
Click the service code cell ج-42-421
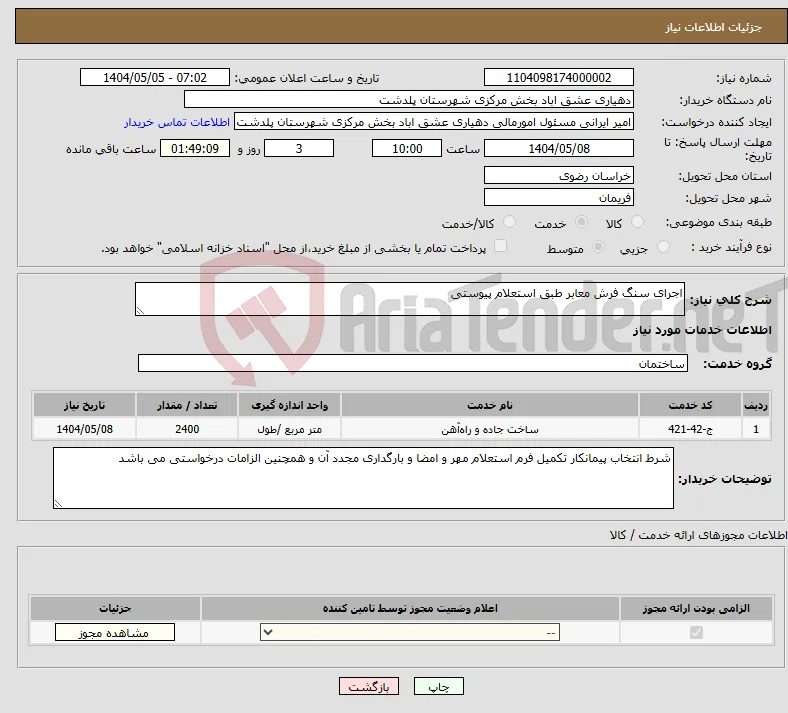point(691,429)
